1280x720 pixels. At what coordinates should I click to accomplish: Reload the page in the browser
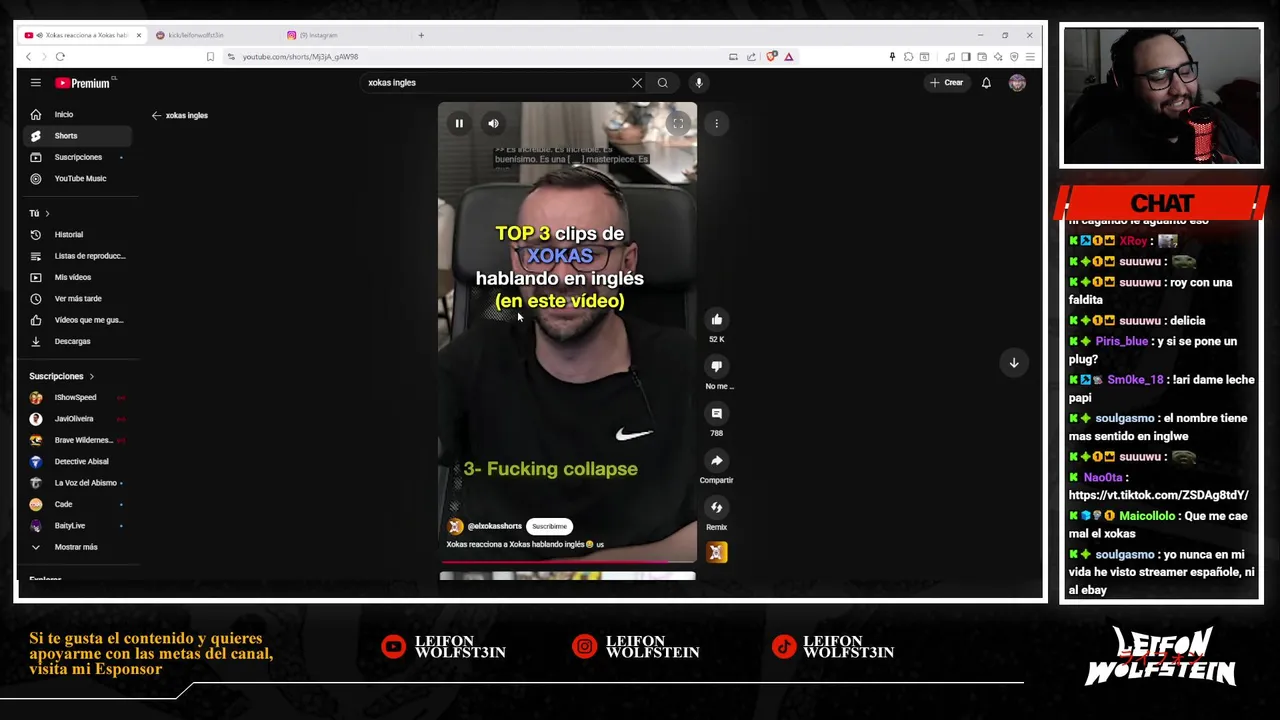[60, 57]
